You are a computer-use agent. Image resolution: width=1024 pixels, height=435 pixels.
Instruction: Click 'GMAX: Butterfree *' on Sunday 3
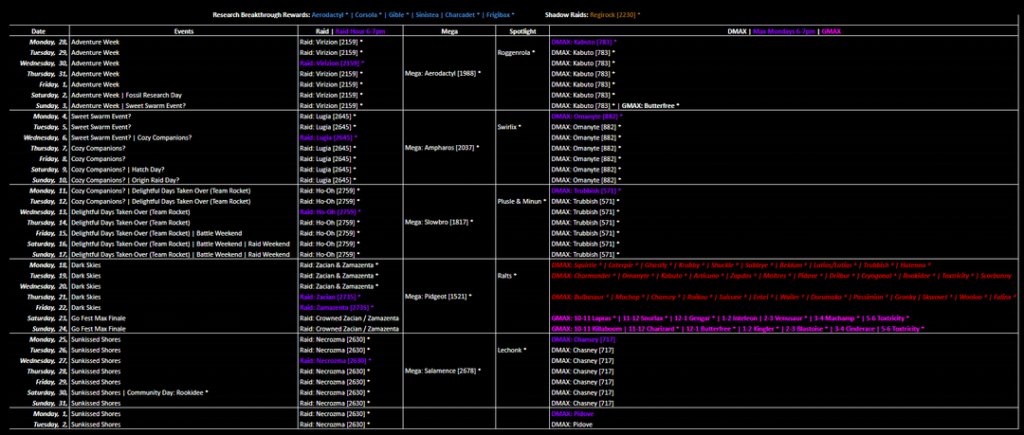coord(650,105)
